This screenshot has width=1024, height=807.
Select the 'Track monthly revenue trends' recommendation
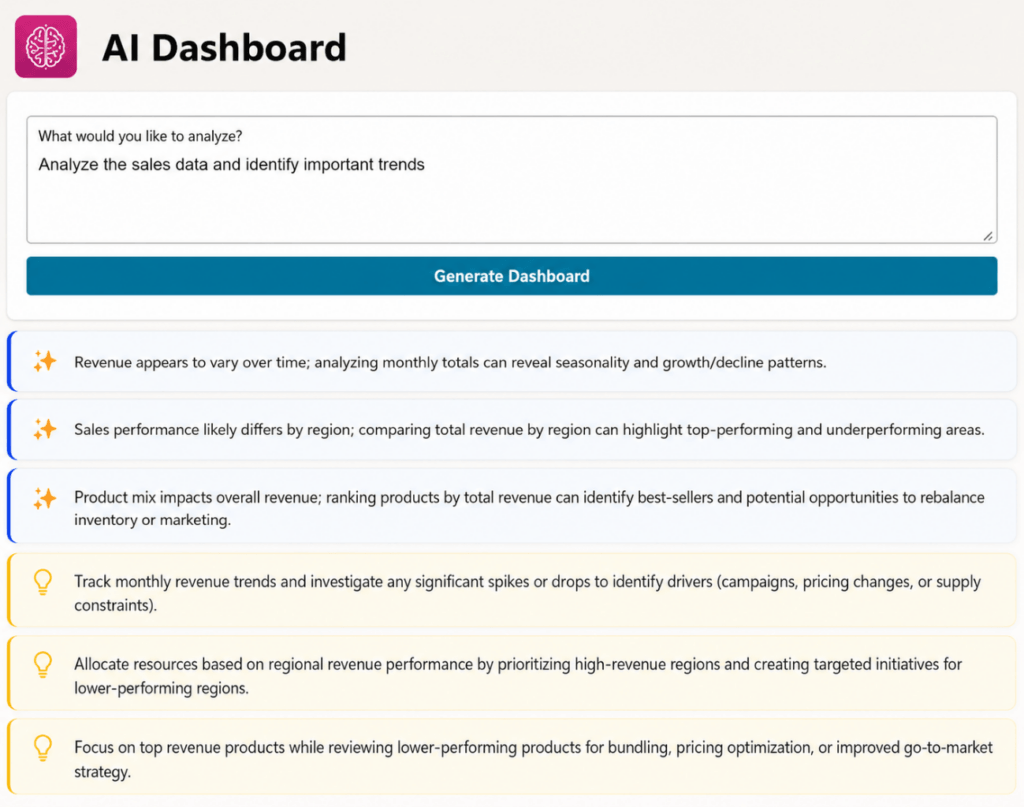(x=511, y=590)
